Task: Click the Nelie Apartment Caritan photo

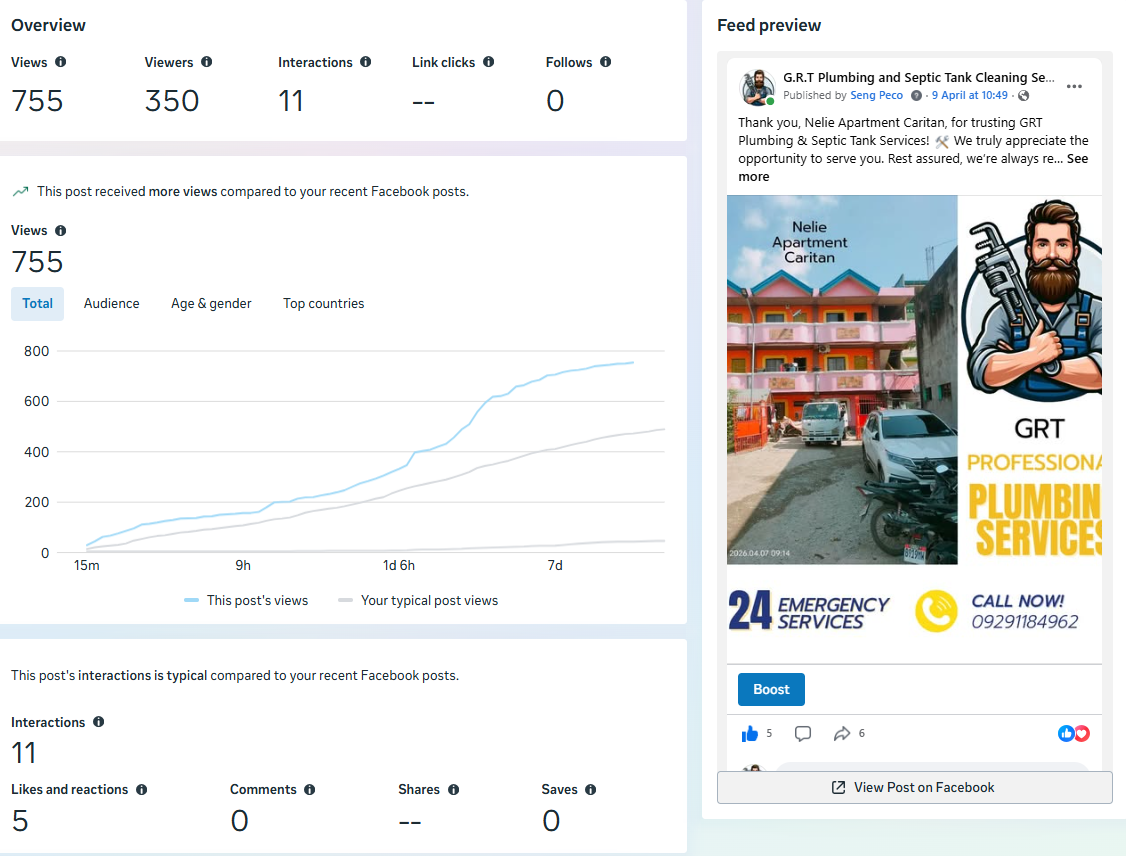Action: [842, 380]
